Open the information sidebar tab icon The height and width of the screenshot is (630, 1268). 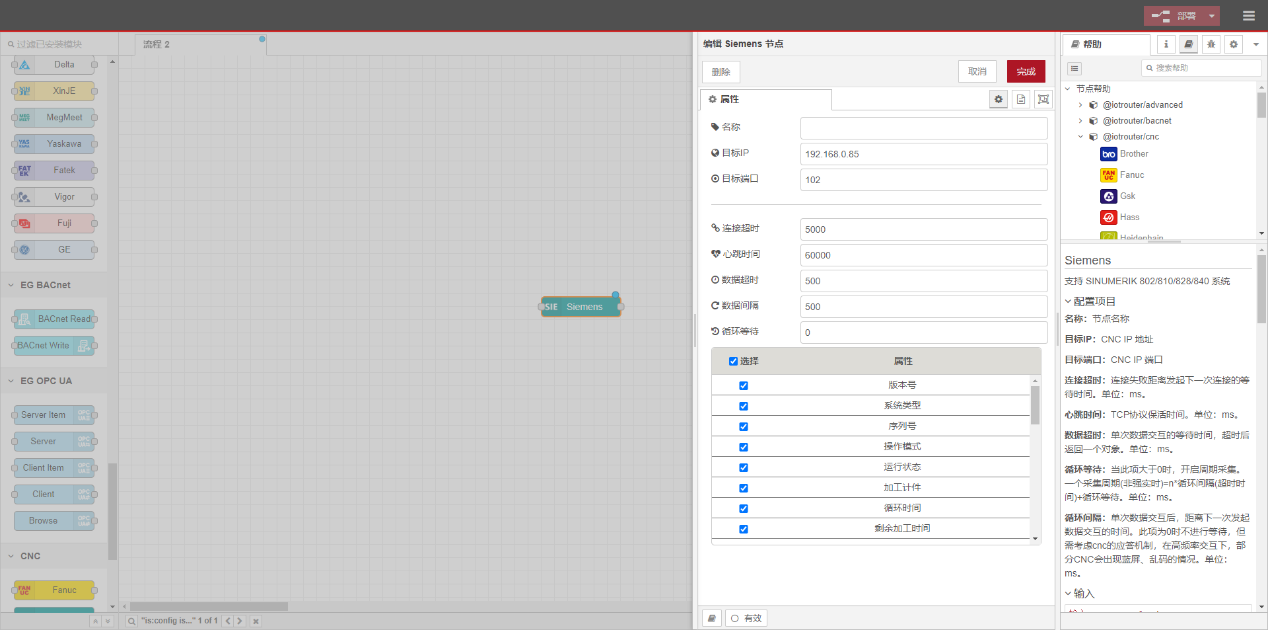point(1166,44)
